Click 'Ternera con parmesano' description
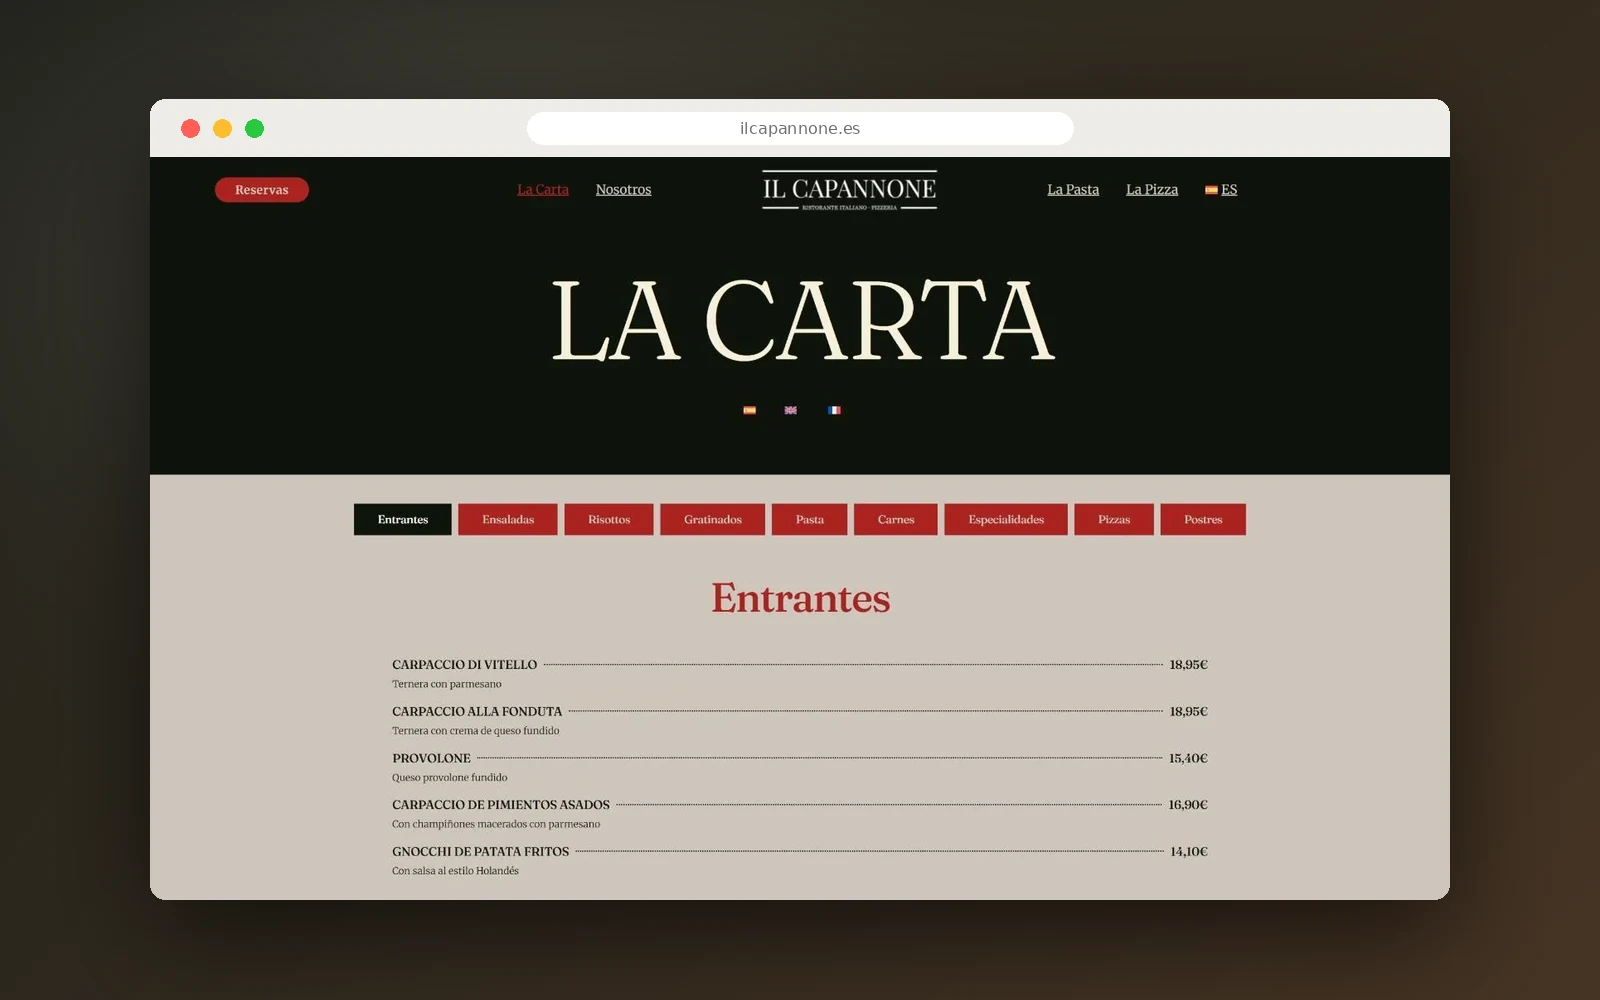1600x1000 pixels. pyautogui.click(x=447, y=684)
